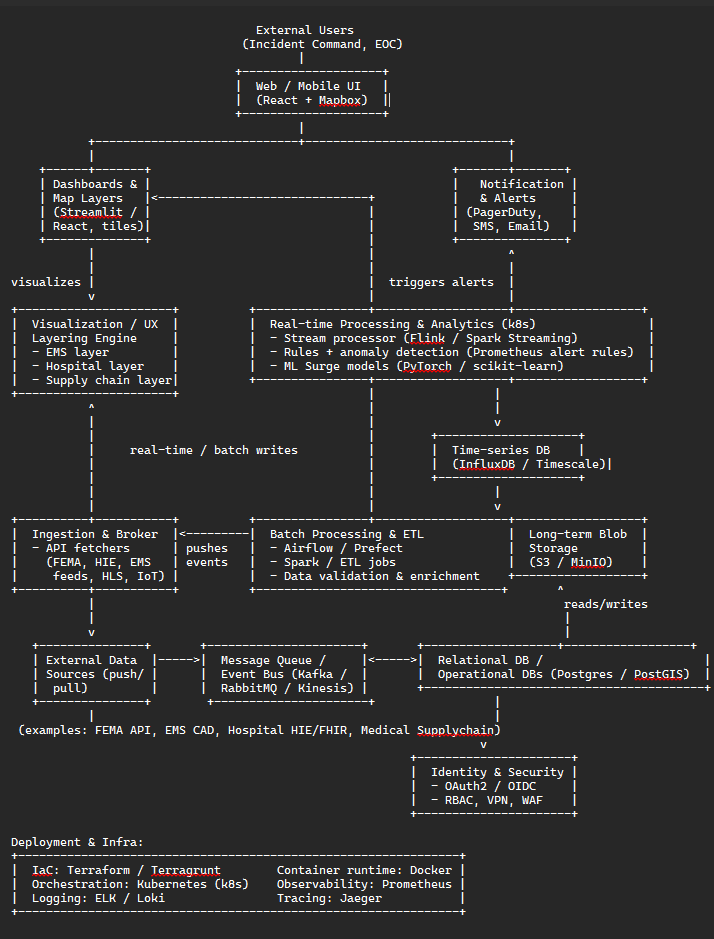Click '(Incident Command, EOC)' text
This screenshot has width=714, height=939.
(x=322, y=44)
